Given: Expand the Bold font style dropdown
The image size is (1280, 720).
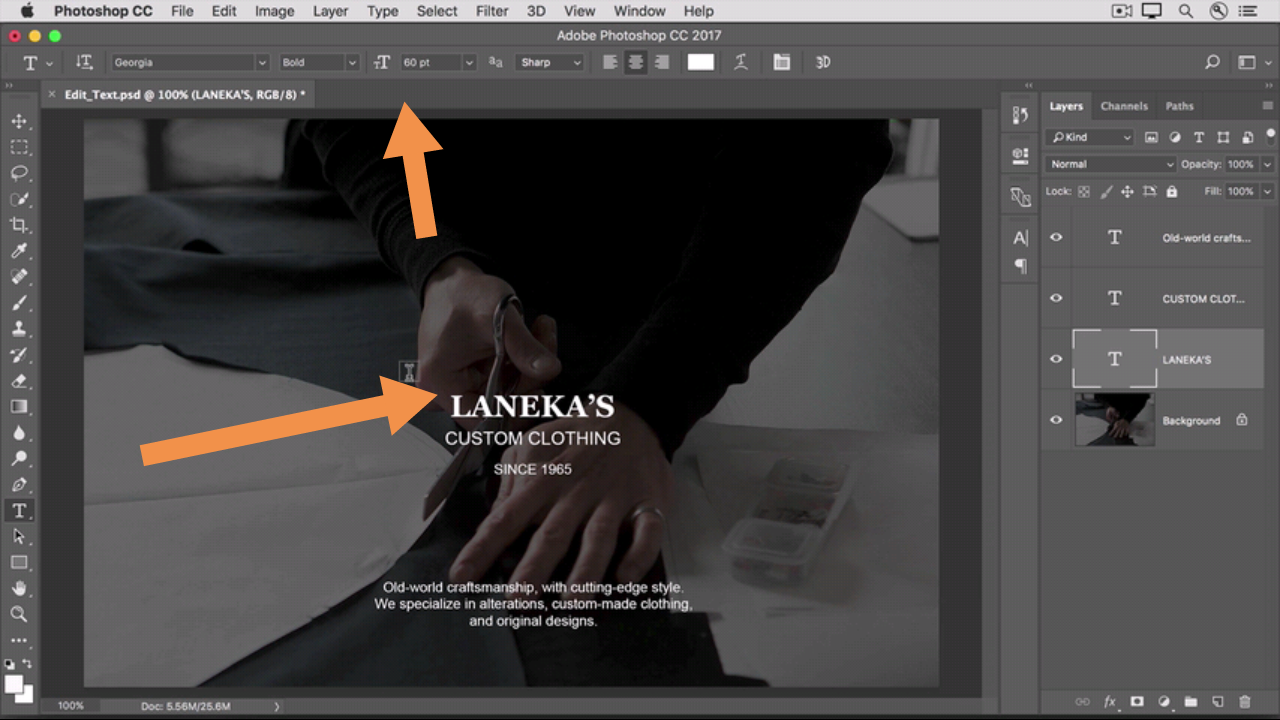Looking at the screenshot, I should (318, 62).
